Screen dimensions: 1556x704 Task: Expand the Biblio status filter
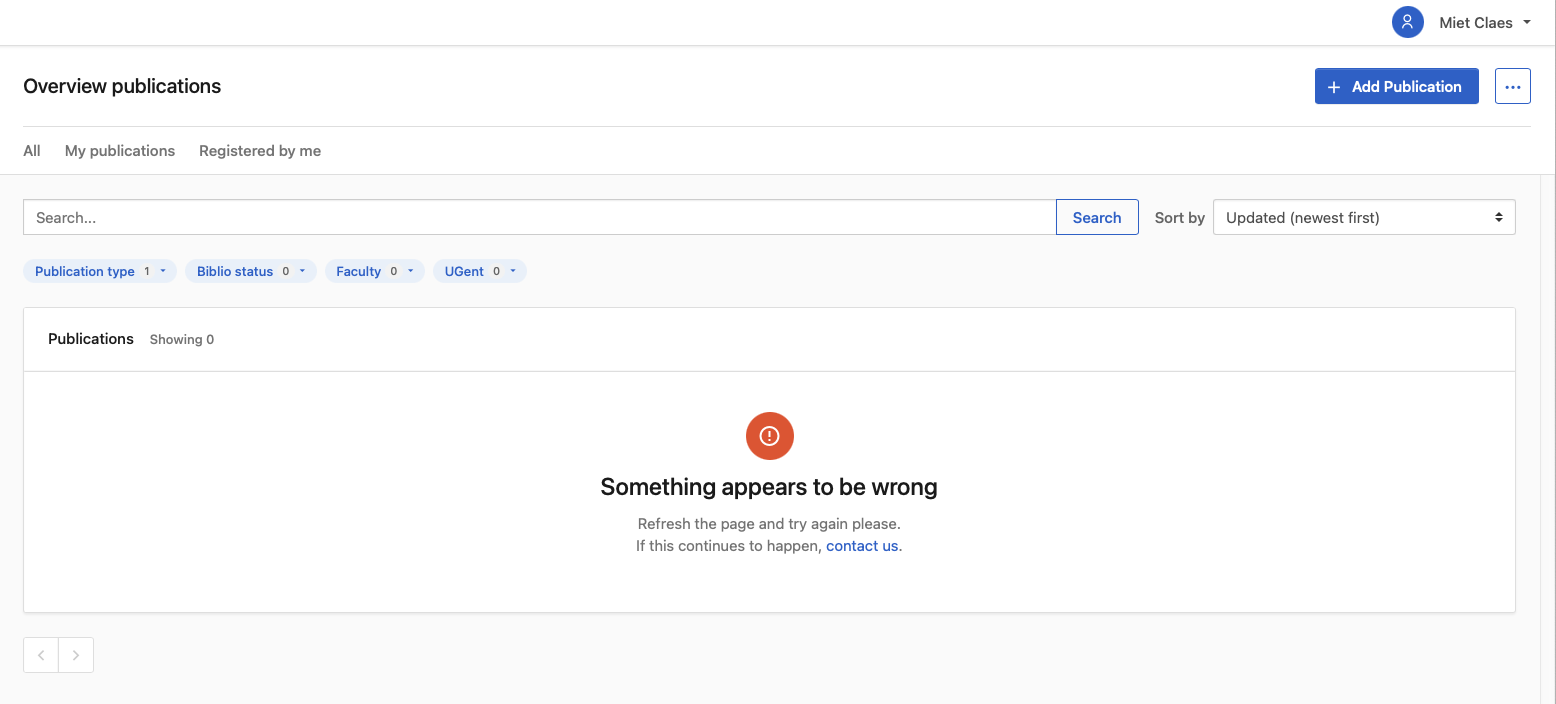tap(251, 271)
